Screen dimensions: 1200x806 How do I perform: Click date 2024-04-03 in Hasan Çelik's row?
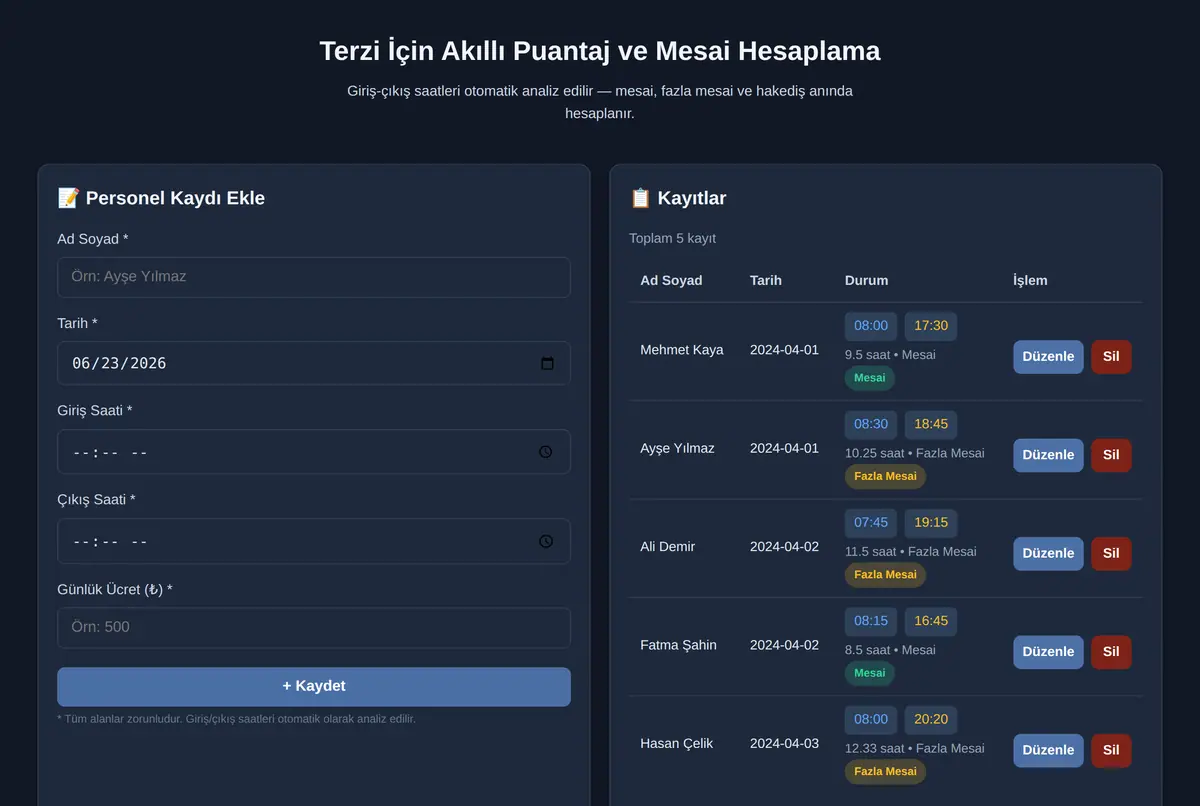point(784,744)
